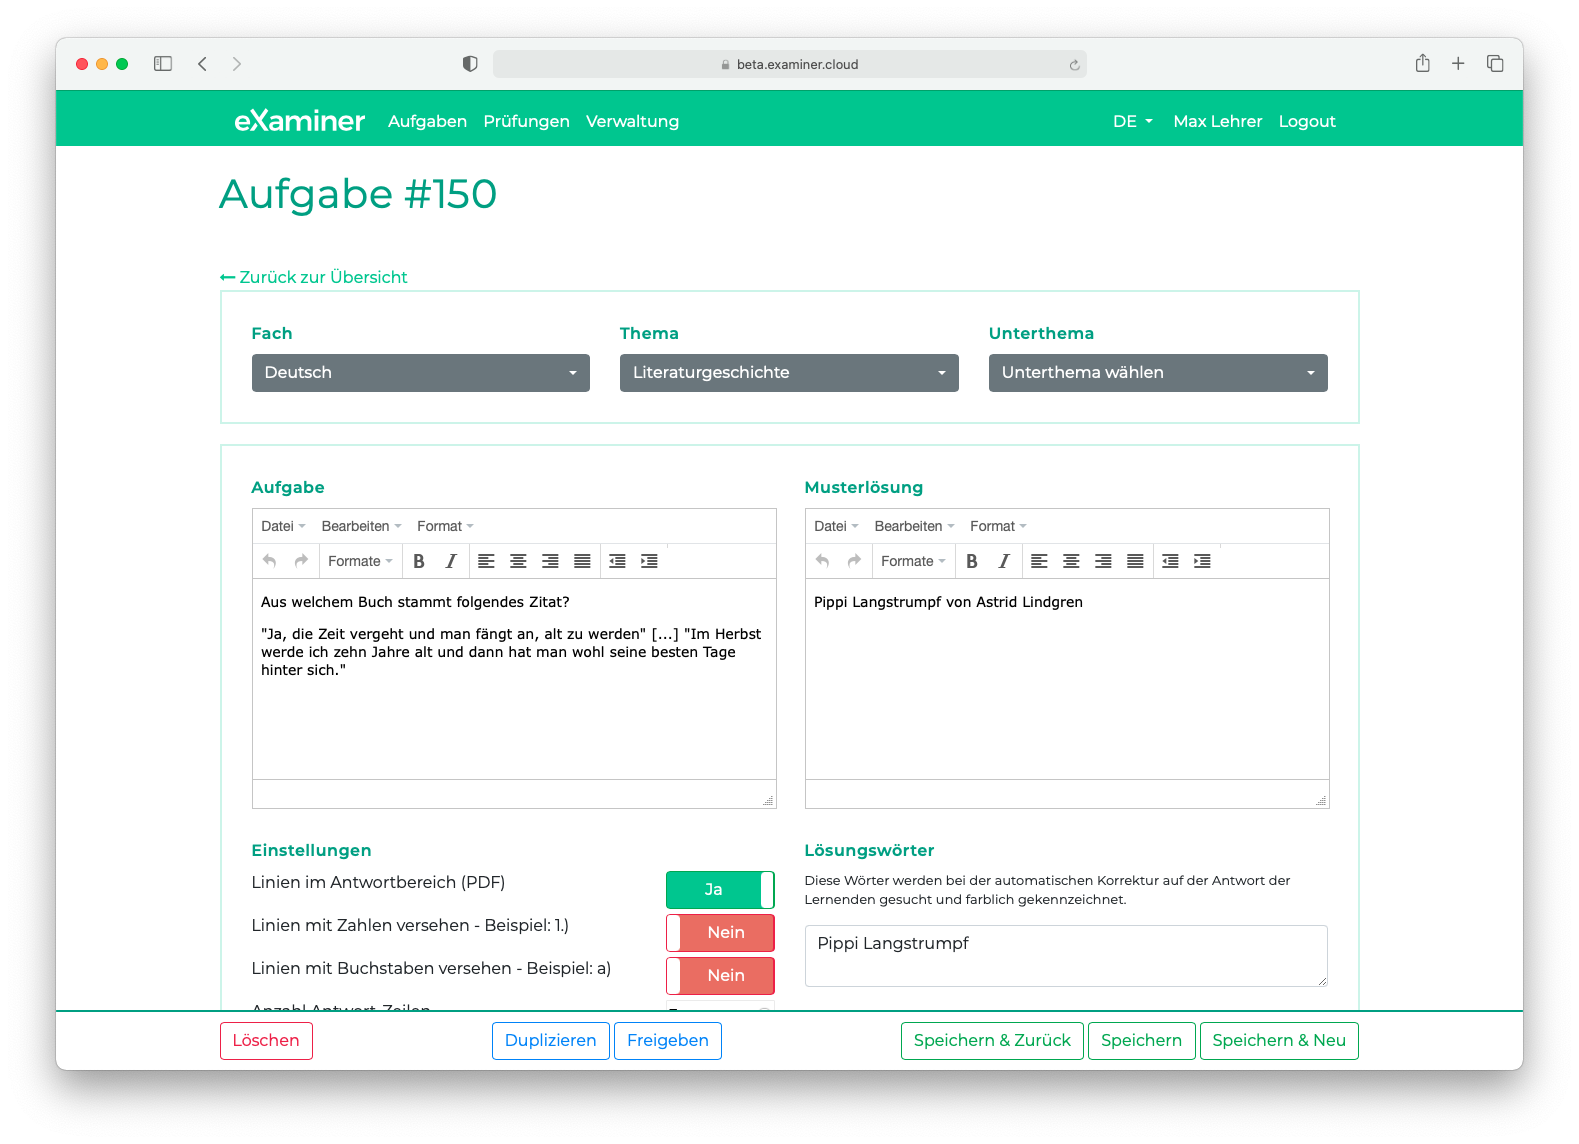Screen dimensions: 1579x1144
Task: Toggle Linien im Antwortbereich (PDF) switch
Action: tap(720, 889)
